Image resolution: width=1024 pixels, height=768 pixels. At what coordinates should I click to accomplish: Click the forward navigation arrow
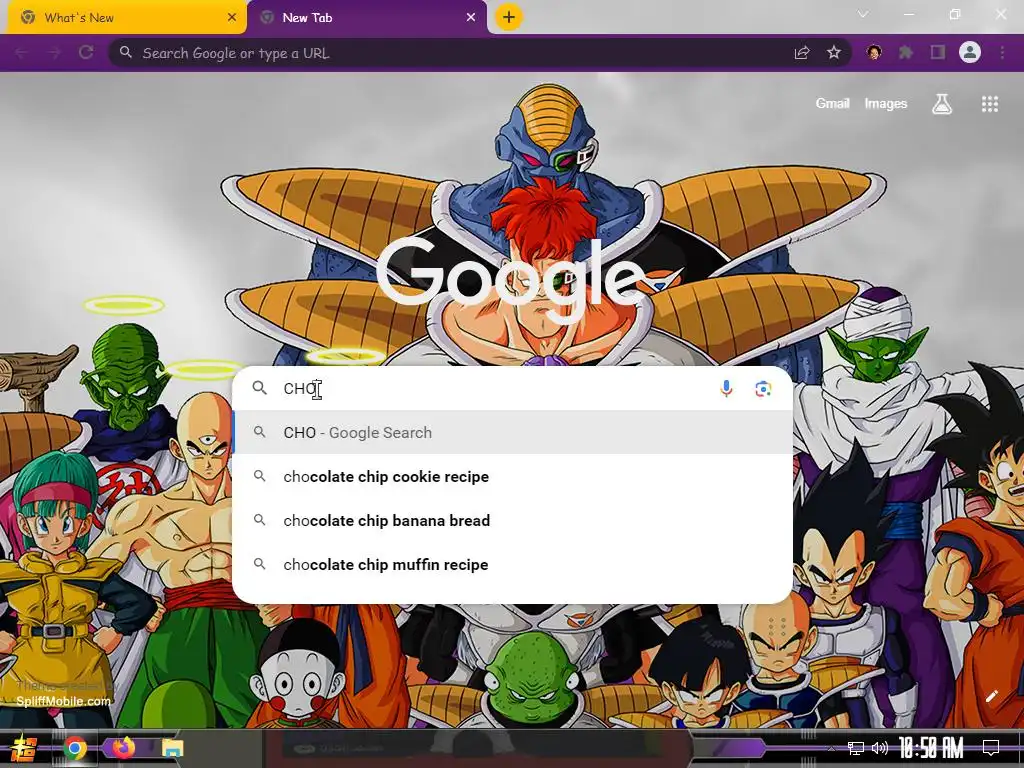(x=54, y=52)
